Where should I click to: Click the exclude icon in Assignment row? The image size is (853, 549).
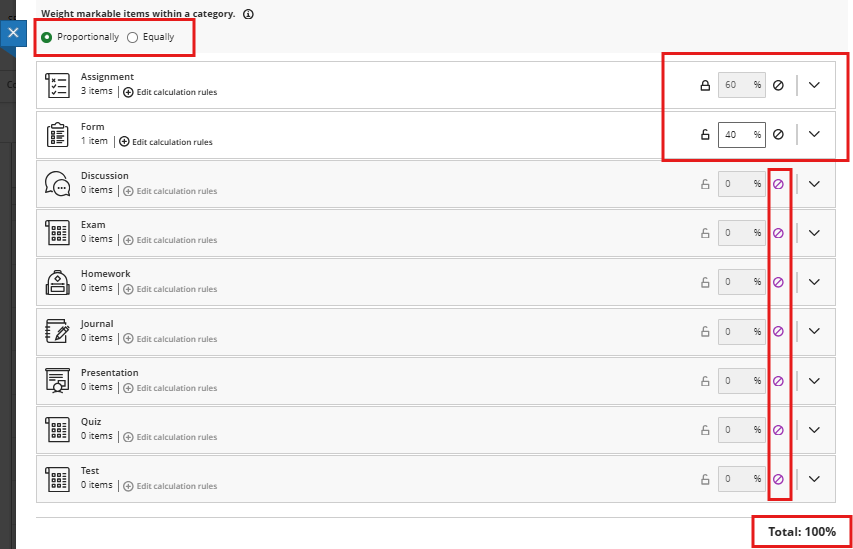point(778,85)
